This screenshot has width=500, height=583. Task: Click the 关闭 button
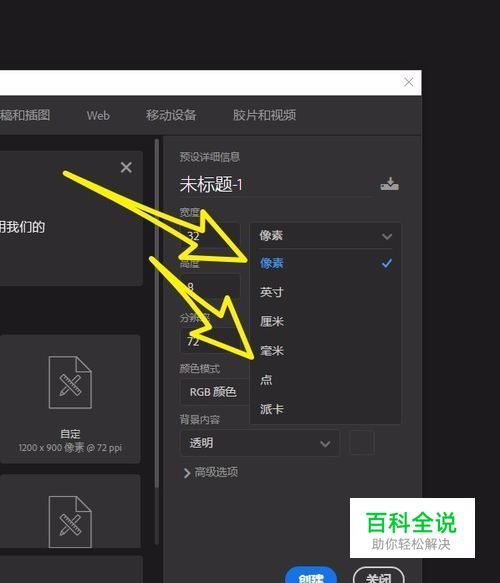click(378, 576)
